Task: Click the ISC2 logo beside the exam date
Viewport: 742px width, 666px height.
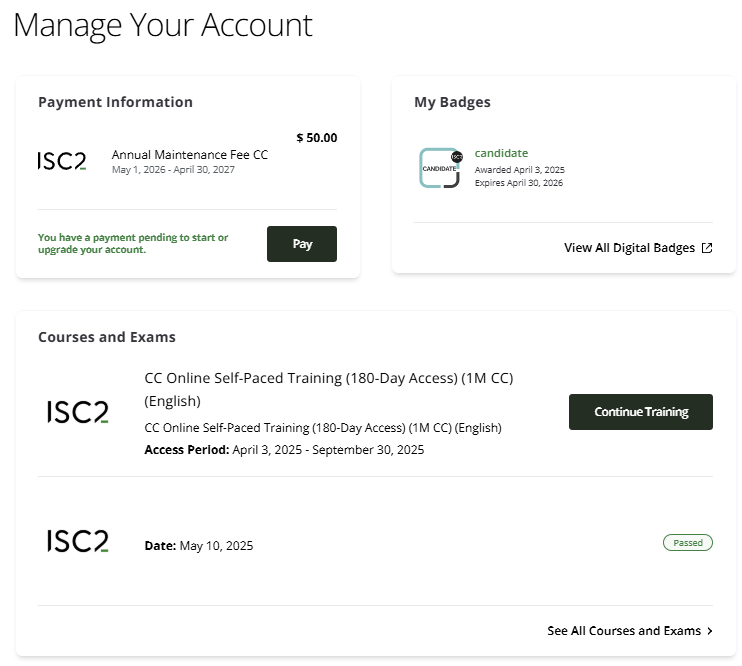Action: [x=77, y=541]
